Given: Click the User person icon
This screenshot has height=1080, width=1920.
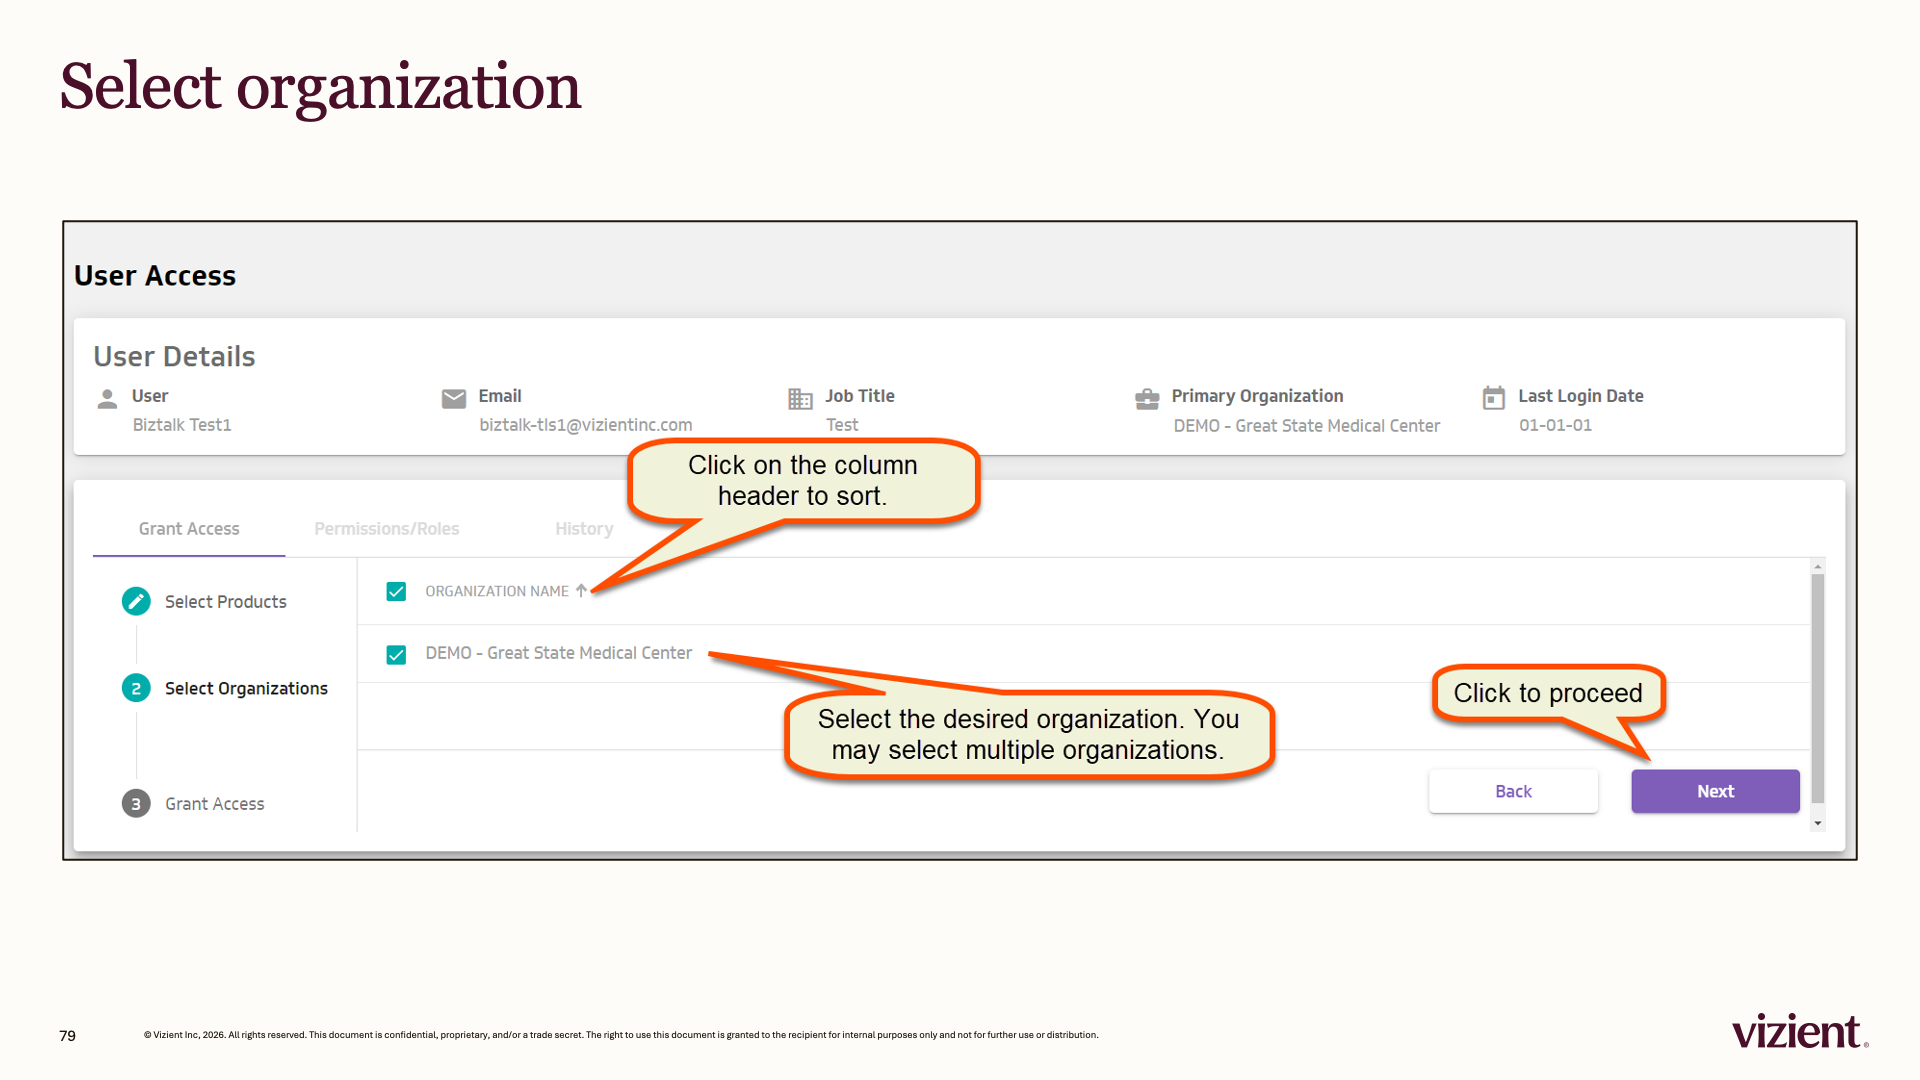Looking at the screenshot, I should 107,399.
